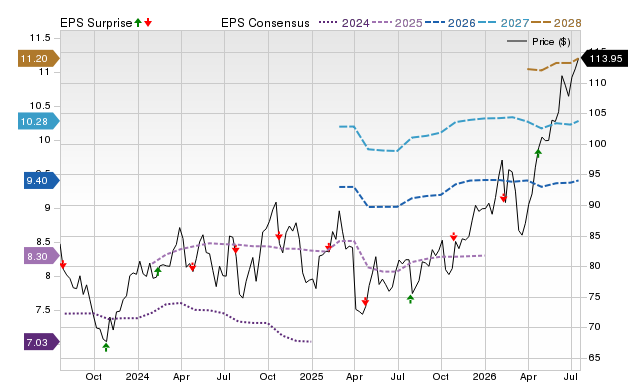Click the 110 label on the price axis
This screenshot has height=382, width=640.
(x=597, y=82)
